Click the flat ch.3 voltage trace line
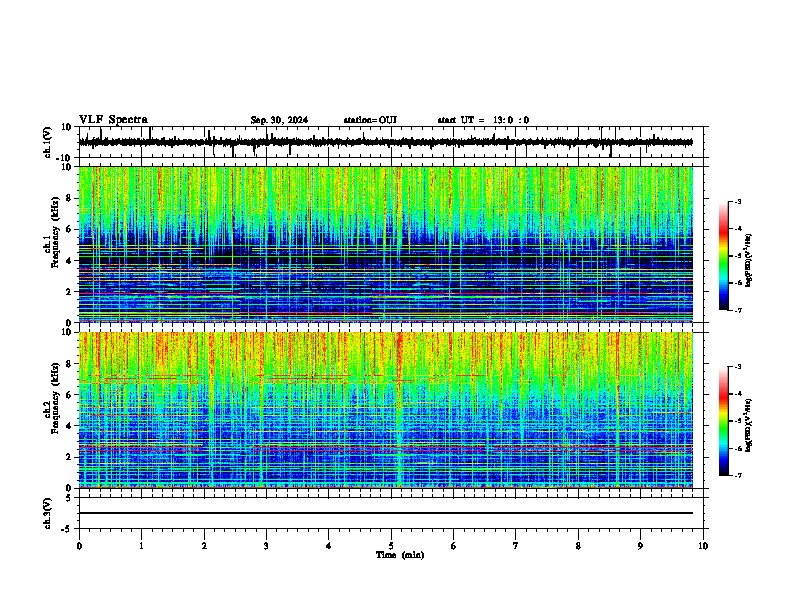This screenshot has width=792, height=612. [385, 513]
